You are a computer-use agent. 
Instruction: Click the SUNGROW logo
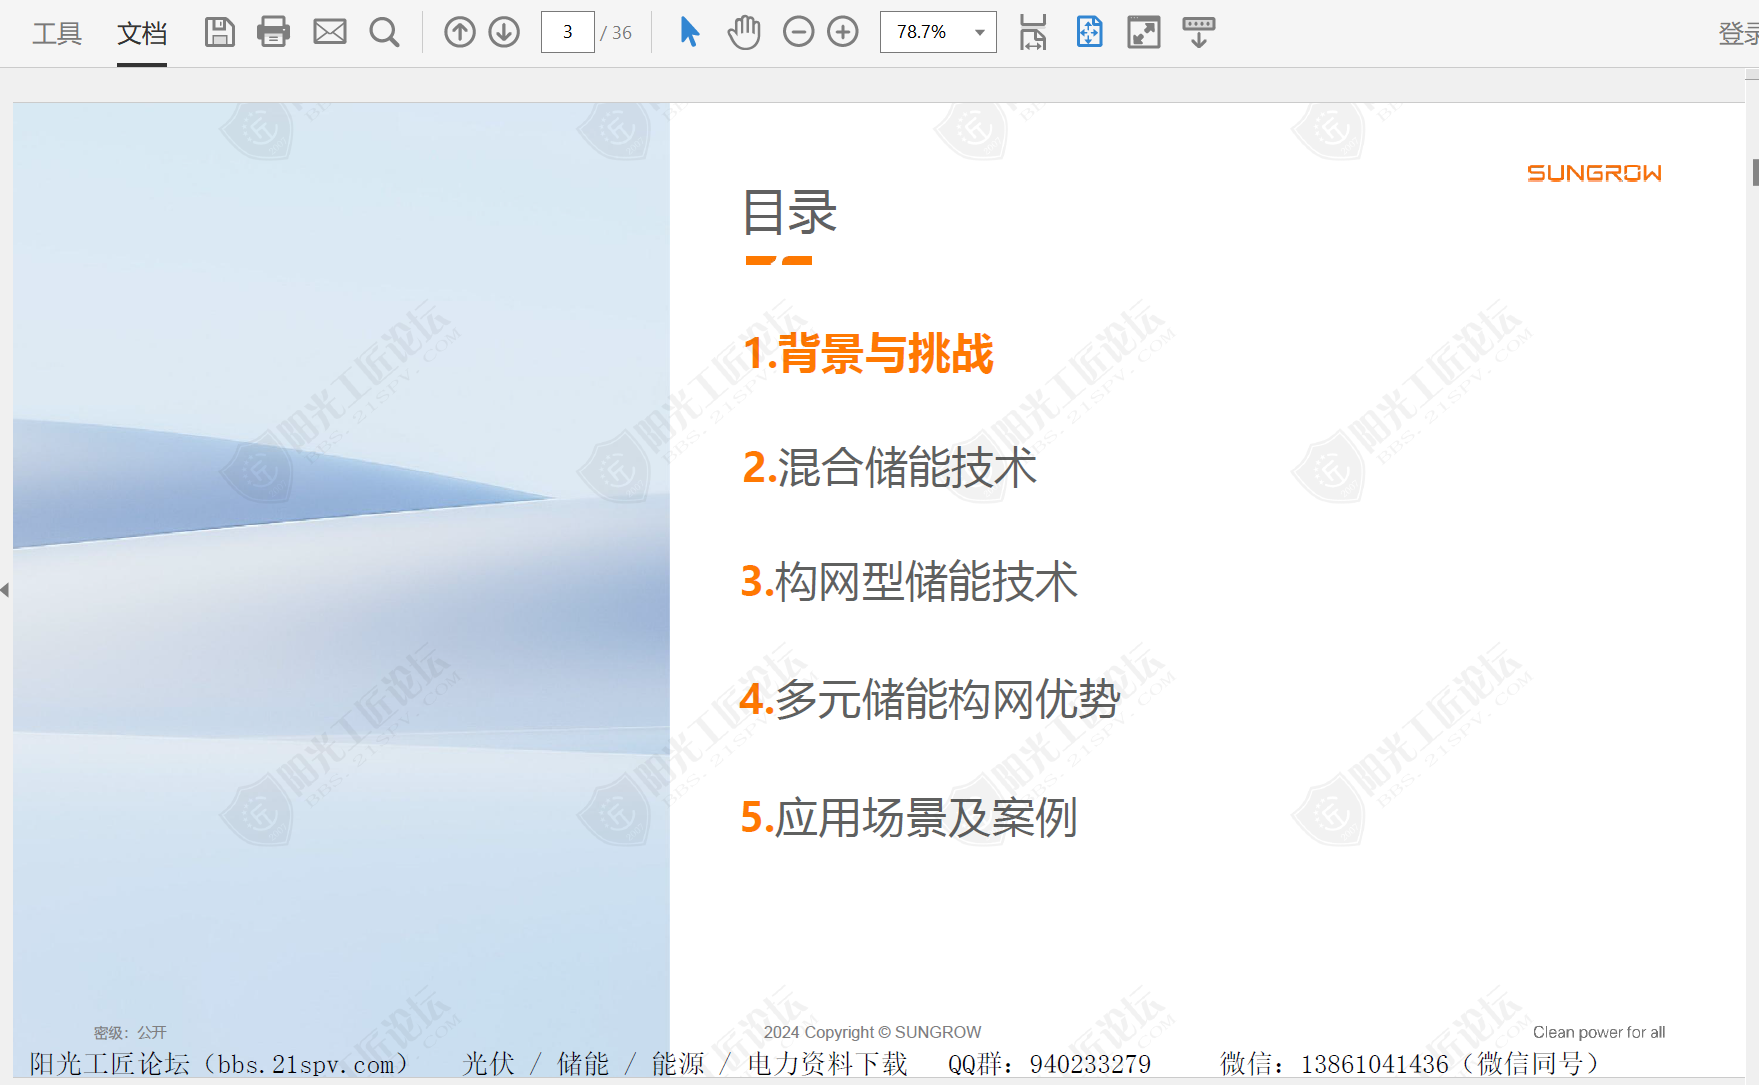click(x=1594, y=173)
